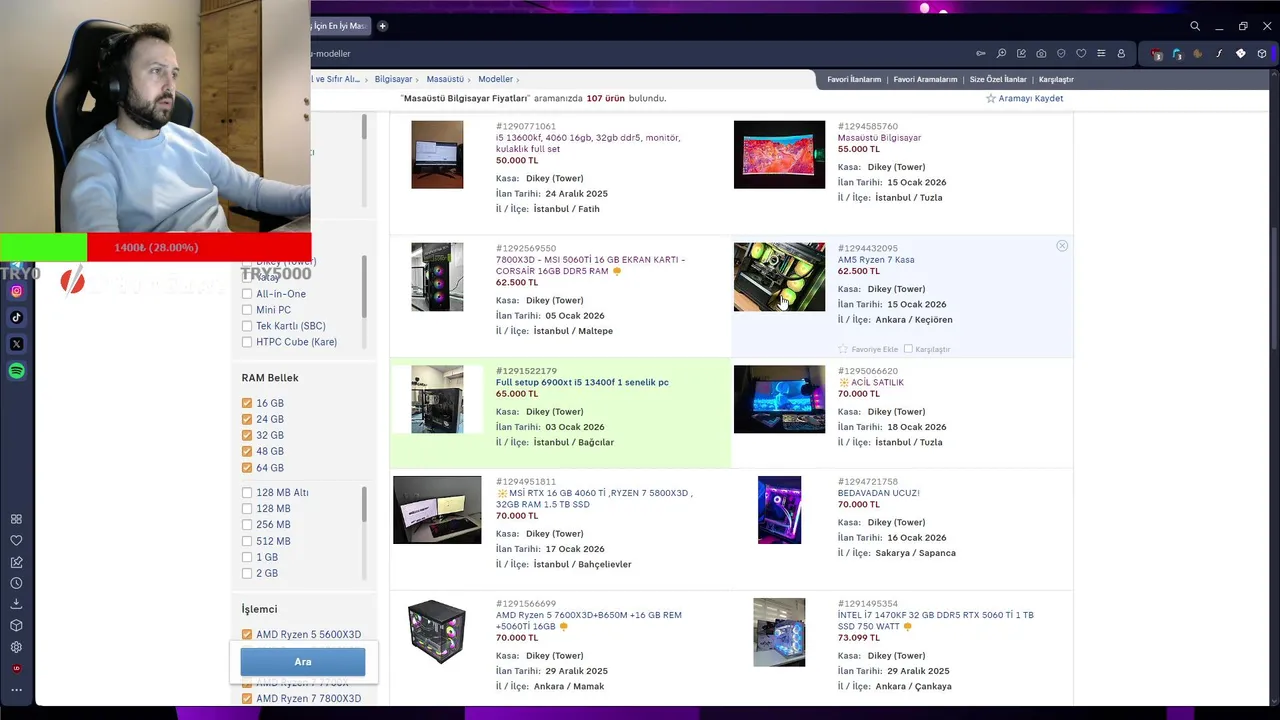
Task: Check the 512 MB checkbox
Action: tap(247, 541)
